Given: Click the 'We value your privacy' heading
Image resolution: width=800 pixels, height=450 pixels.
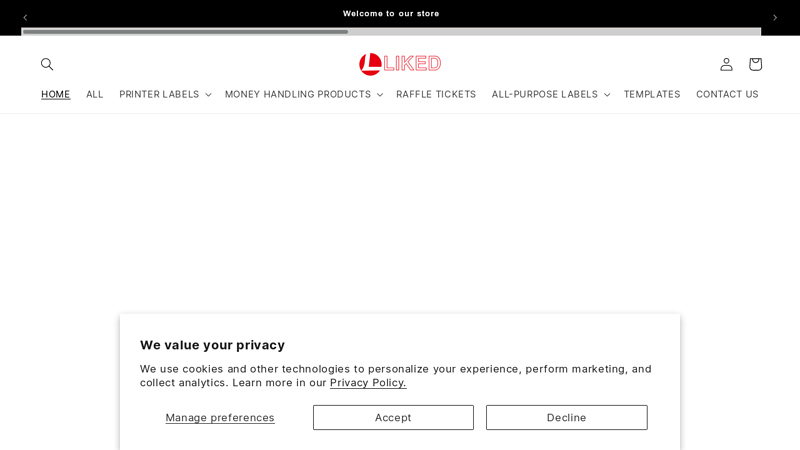Looking at the screenshot, I should click(212, 345).
